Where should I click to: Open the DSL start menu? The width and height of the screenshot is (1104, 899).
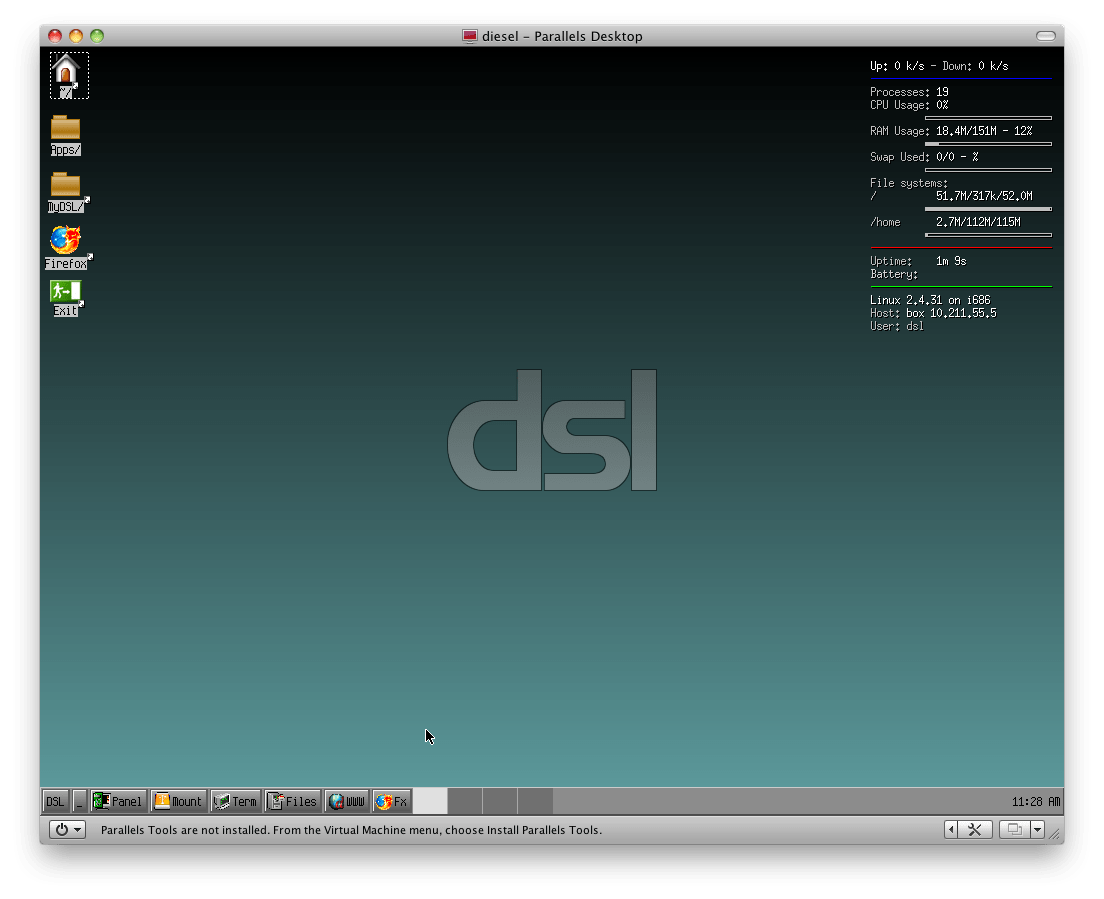click(x=54, y=801)
